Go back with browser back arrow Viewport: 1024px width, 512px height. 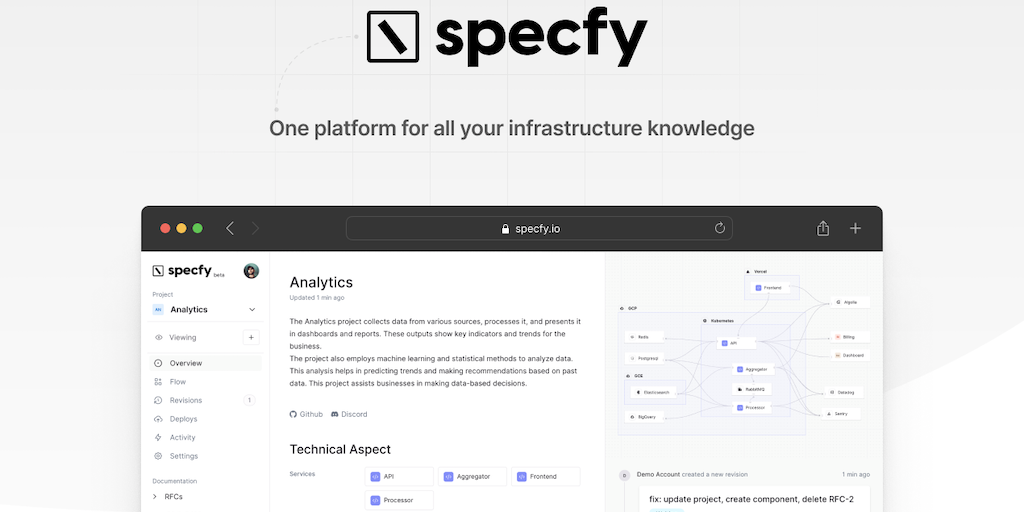pos(230,228)
